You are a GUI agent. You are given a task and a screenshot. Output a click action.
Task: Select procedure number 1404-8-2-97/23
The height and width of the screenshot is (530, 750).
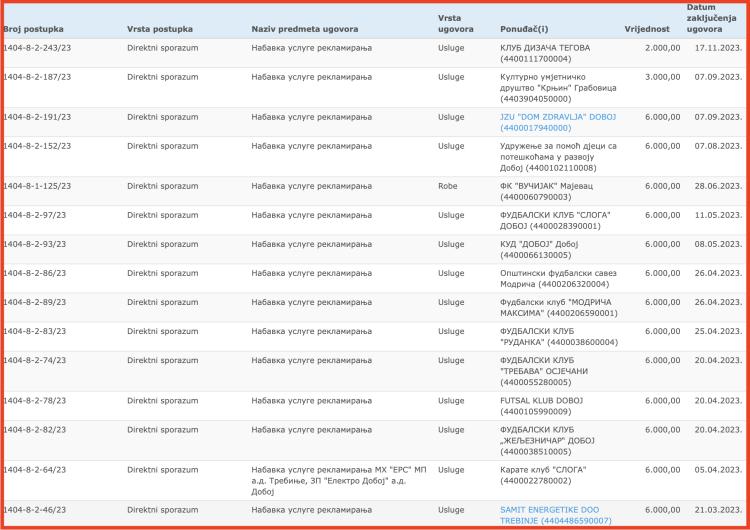(34, 215)
